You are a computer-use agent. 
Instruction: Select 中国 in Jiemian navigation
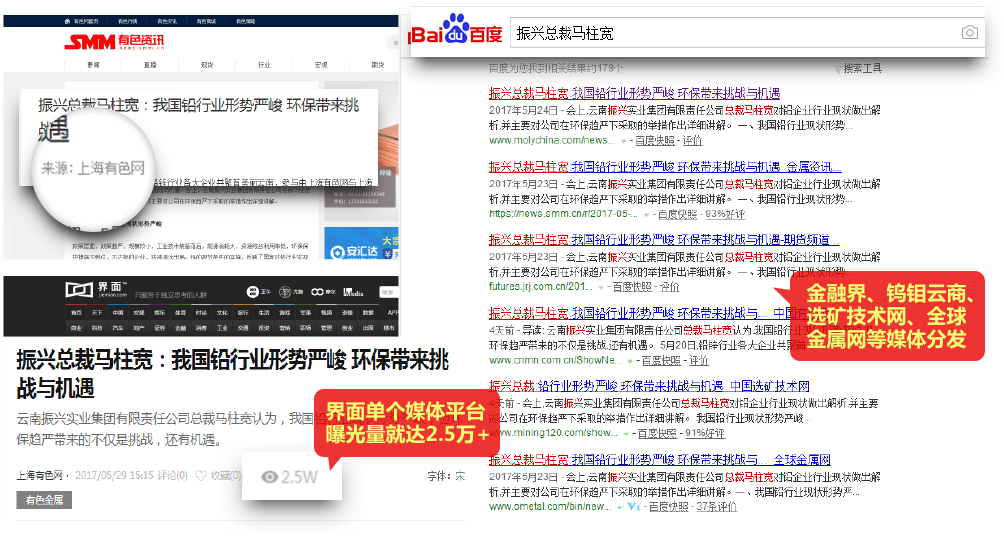point(118,313)
